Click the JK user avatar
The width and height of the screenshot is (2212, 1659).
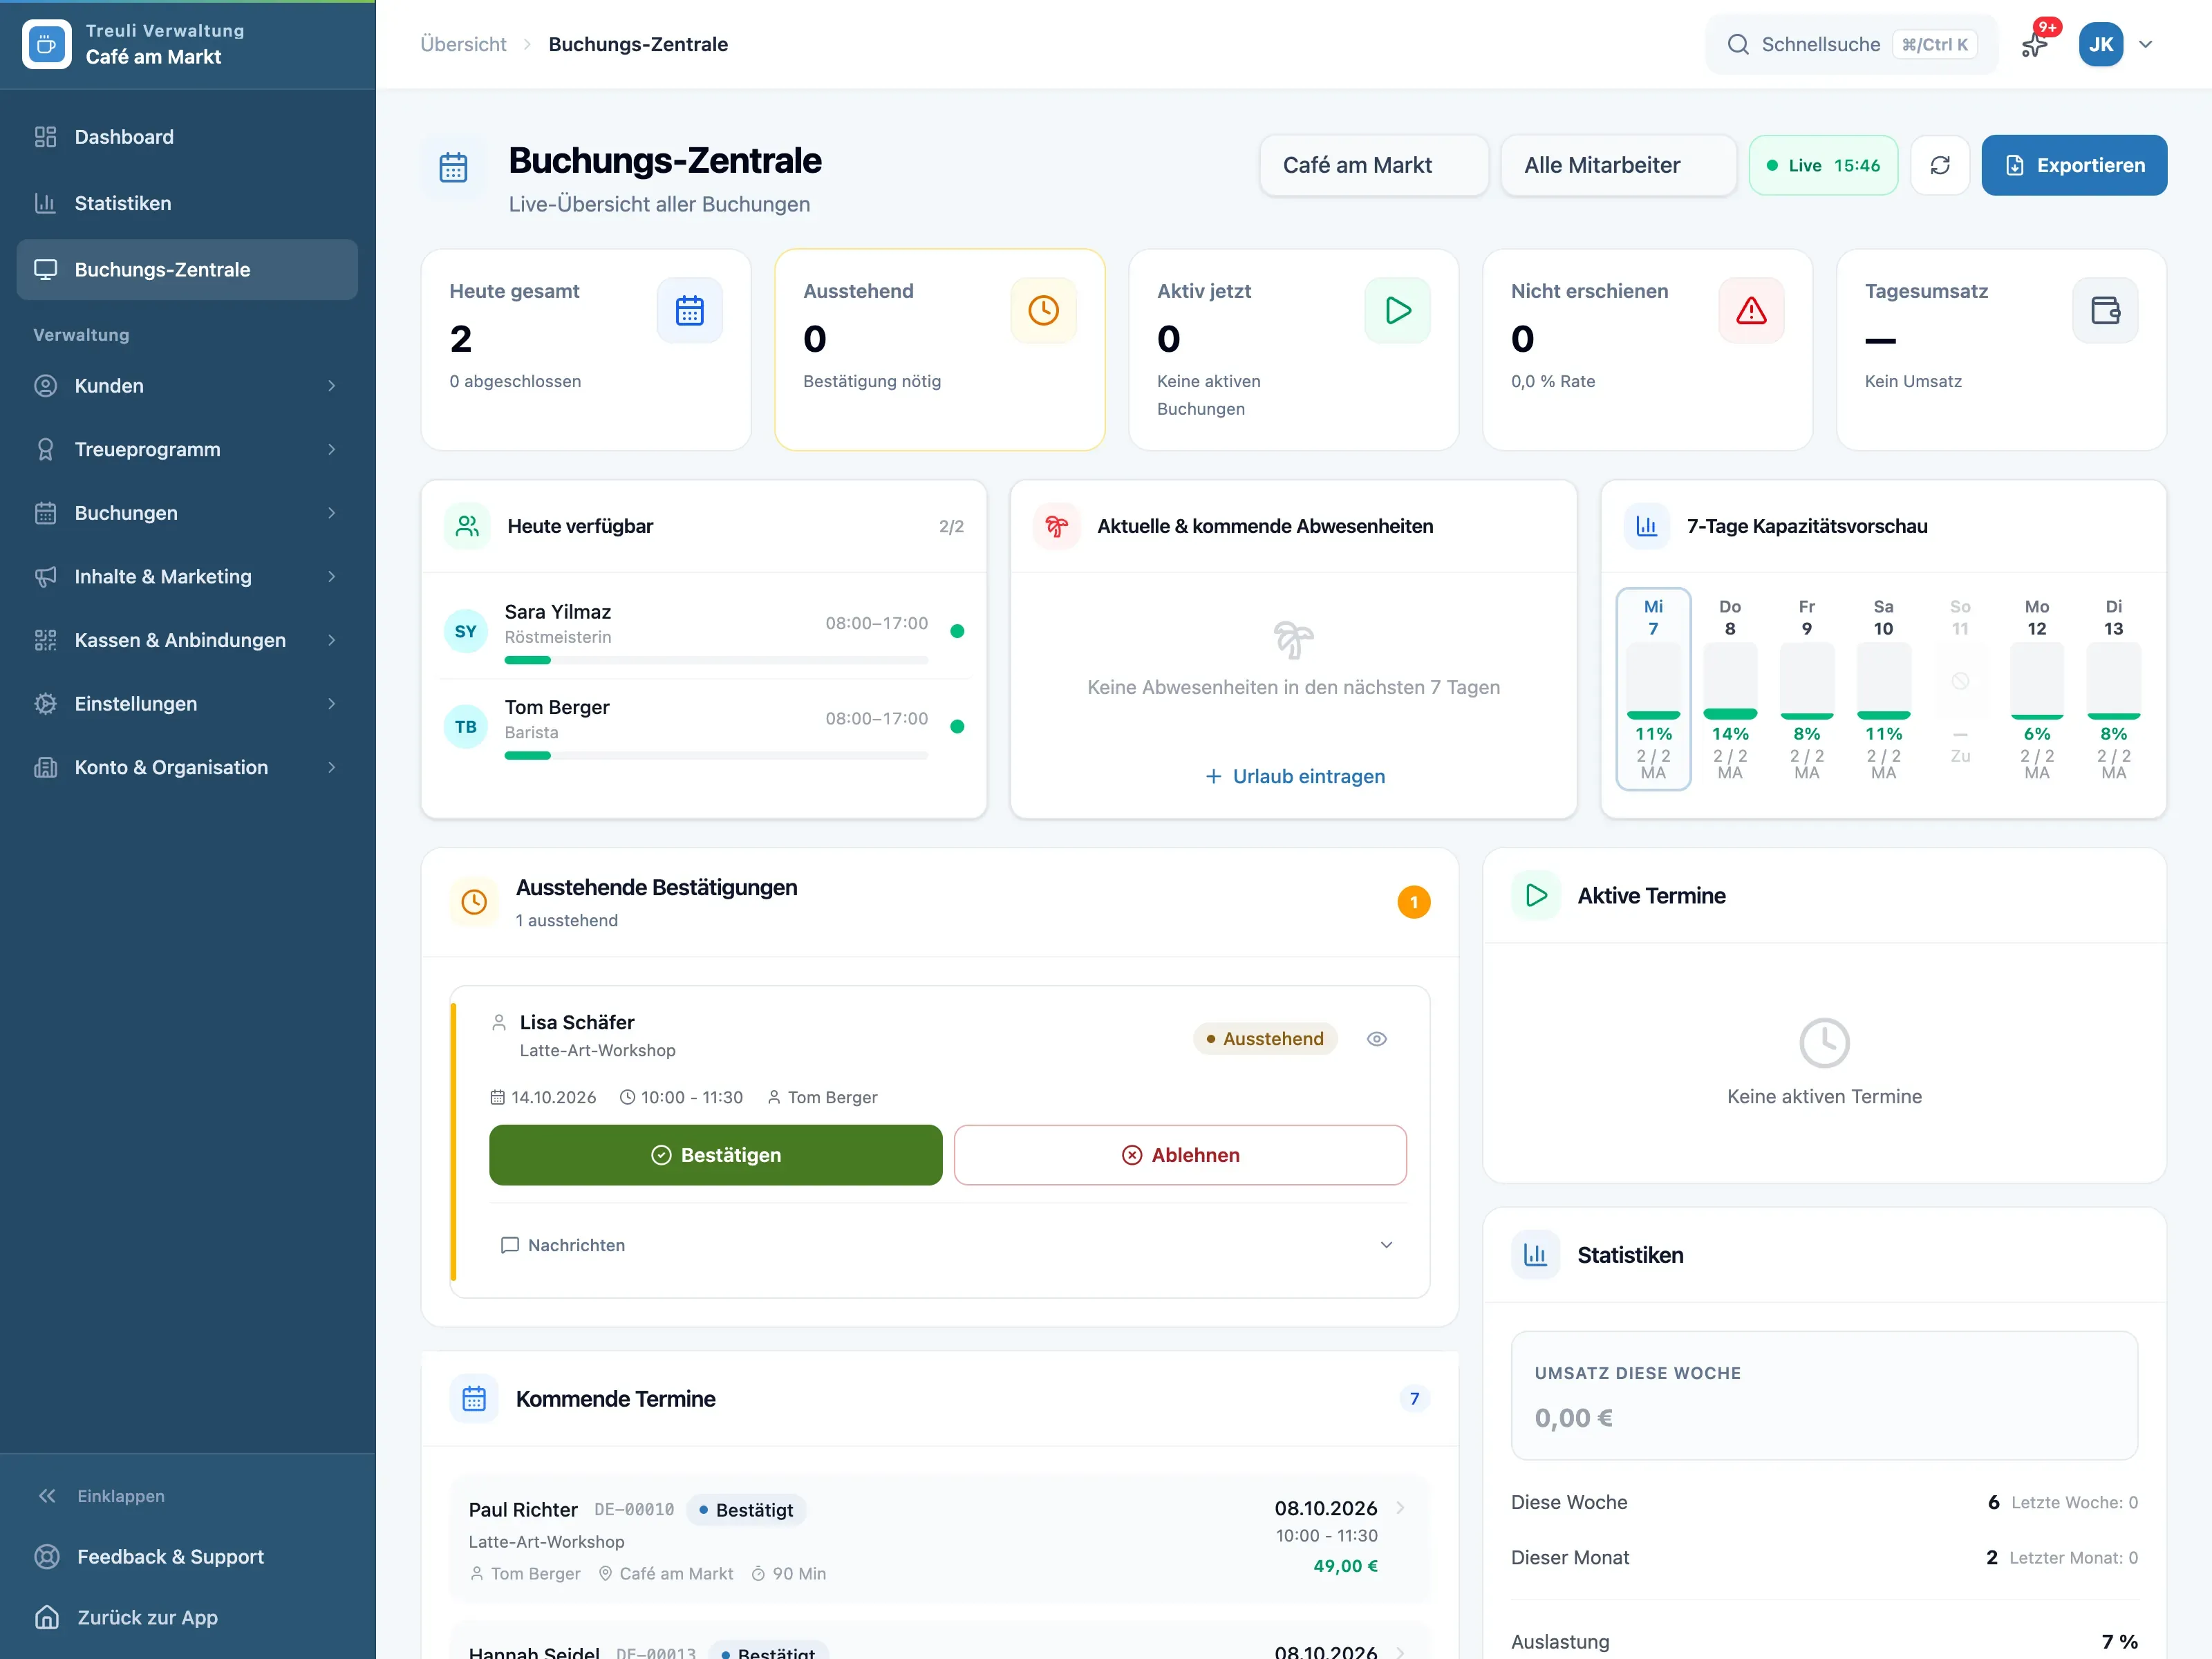click(x=2100, y=44)
